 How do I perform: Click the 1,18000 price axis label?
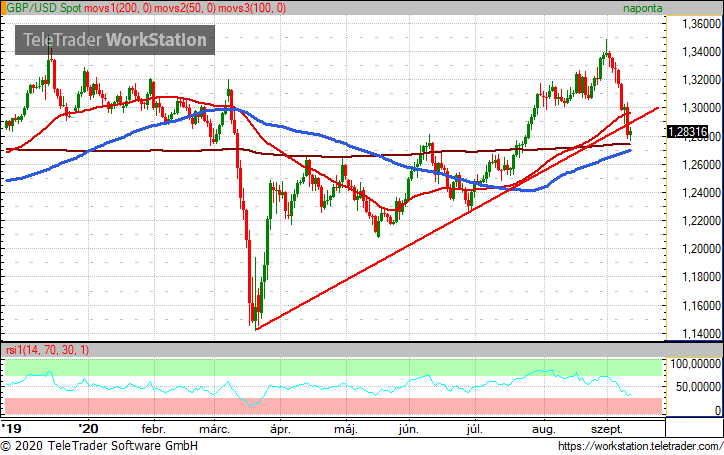click(701, 277)
